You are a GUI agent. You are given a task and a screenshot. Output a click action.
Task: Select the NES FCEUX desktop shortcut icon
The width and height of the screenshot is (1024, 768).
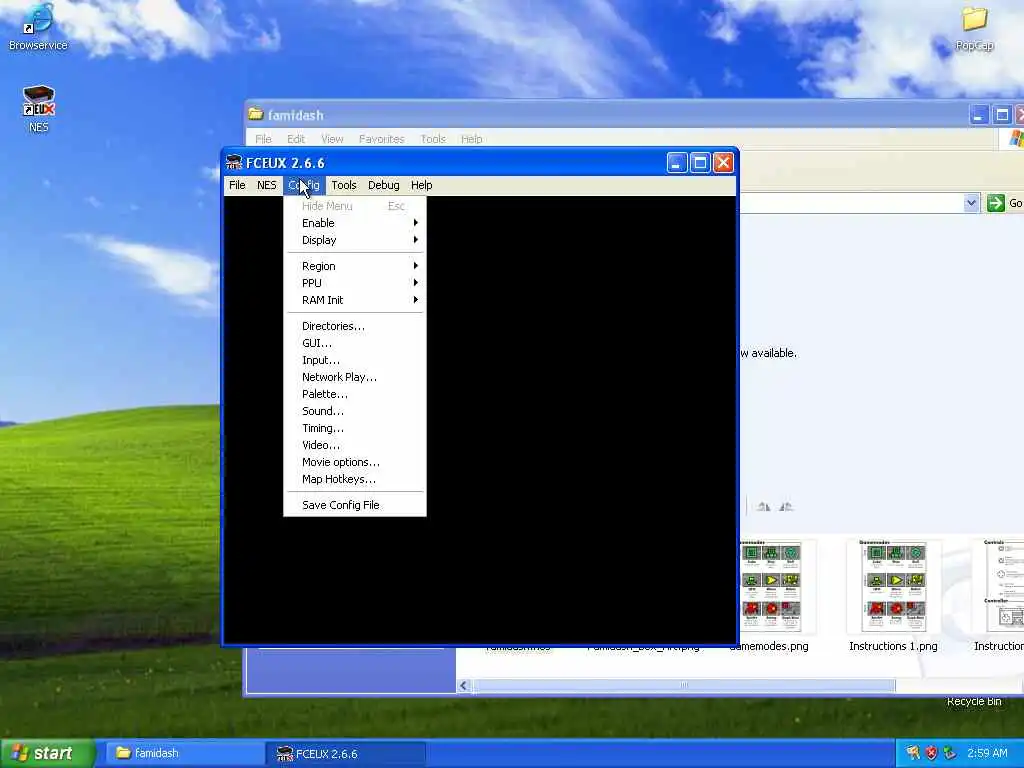coord(39,108)
